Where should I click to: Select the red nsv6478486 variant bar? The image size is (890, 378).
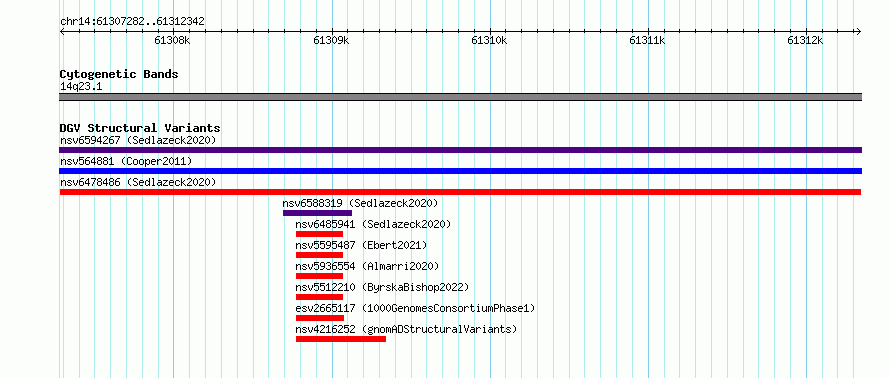(460, 192)
